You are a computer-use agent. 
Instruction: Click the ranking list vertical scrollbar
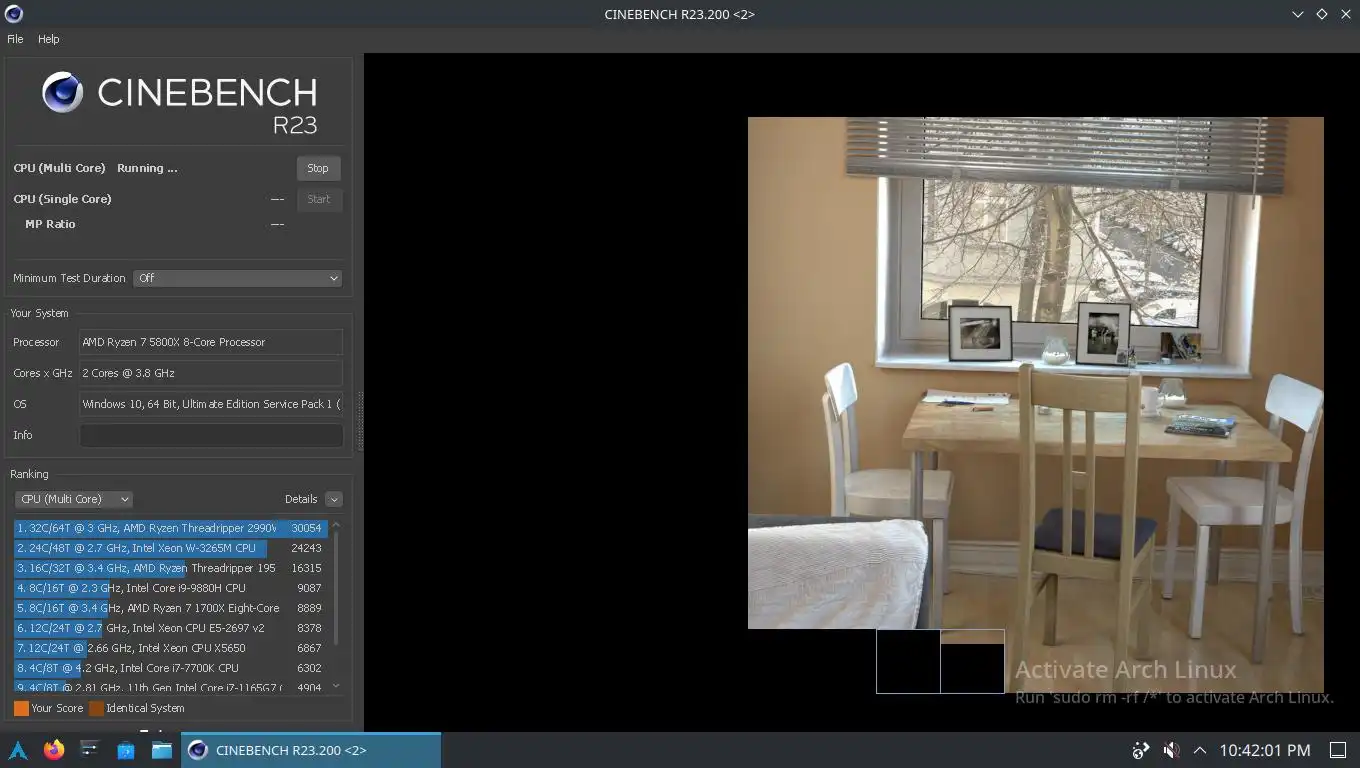[x=336, y=589]
